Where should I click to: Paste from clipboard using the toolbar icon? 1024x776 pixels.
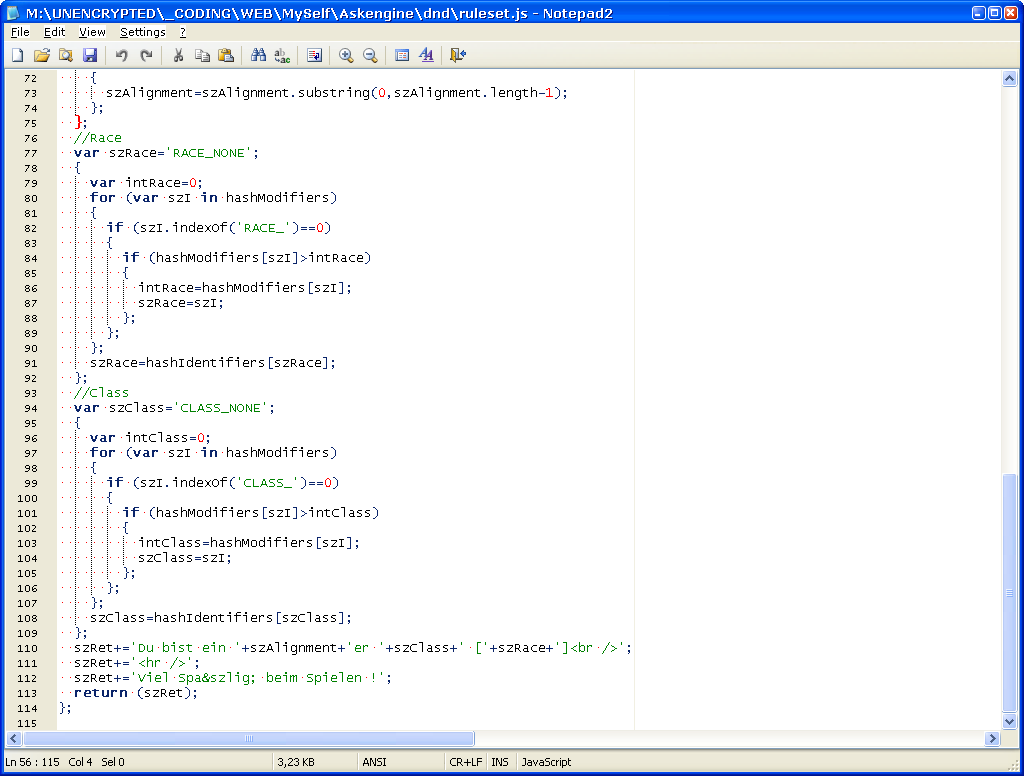226,56
